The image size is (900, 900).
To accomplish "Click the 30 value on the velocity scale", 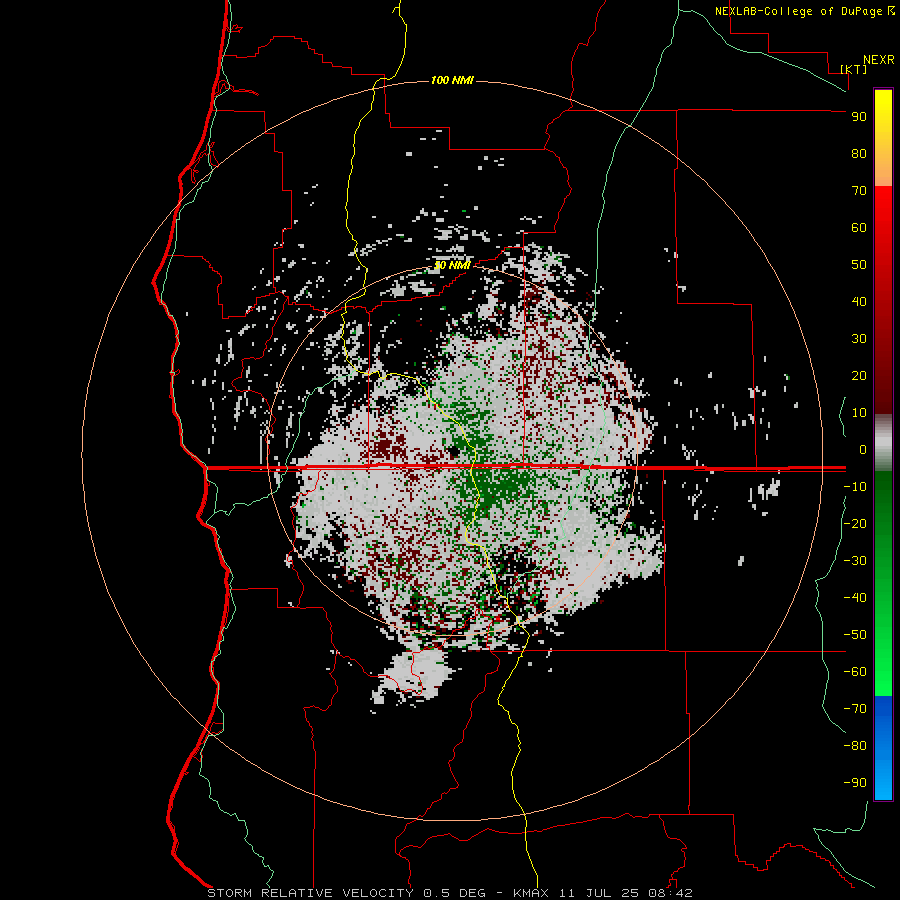I will [x=859, y=339].
